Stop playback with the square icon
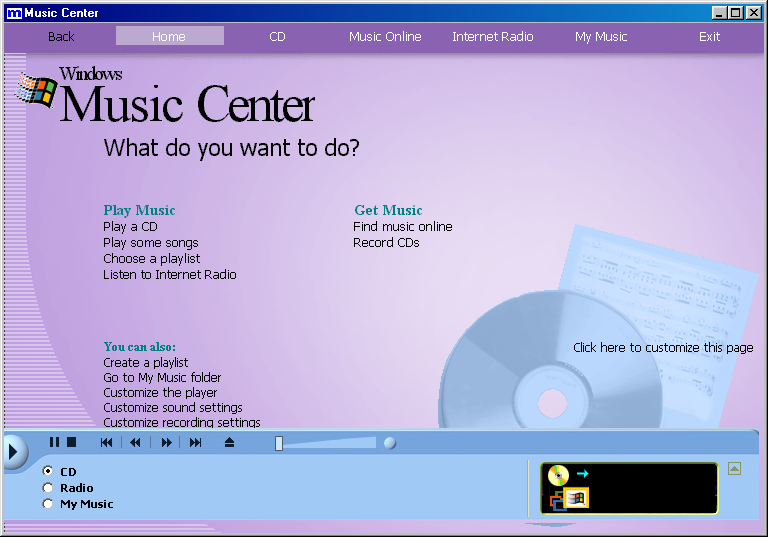Image resolution: width=768 pixels, height=538 pixels. (72, 442)
